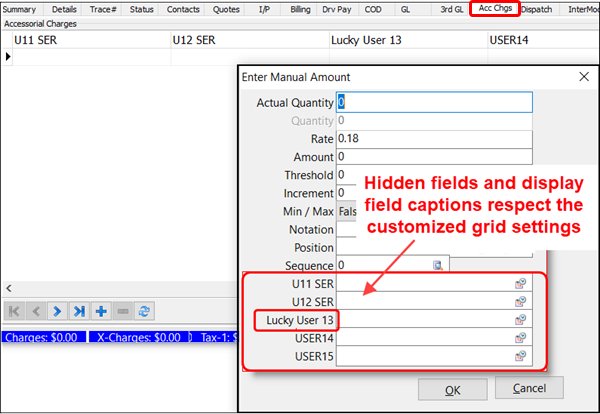Open the Contacts tab

(x=183, y=9)
